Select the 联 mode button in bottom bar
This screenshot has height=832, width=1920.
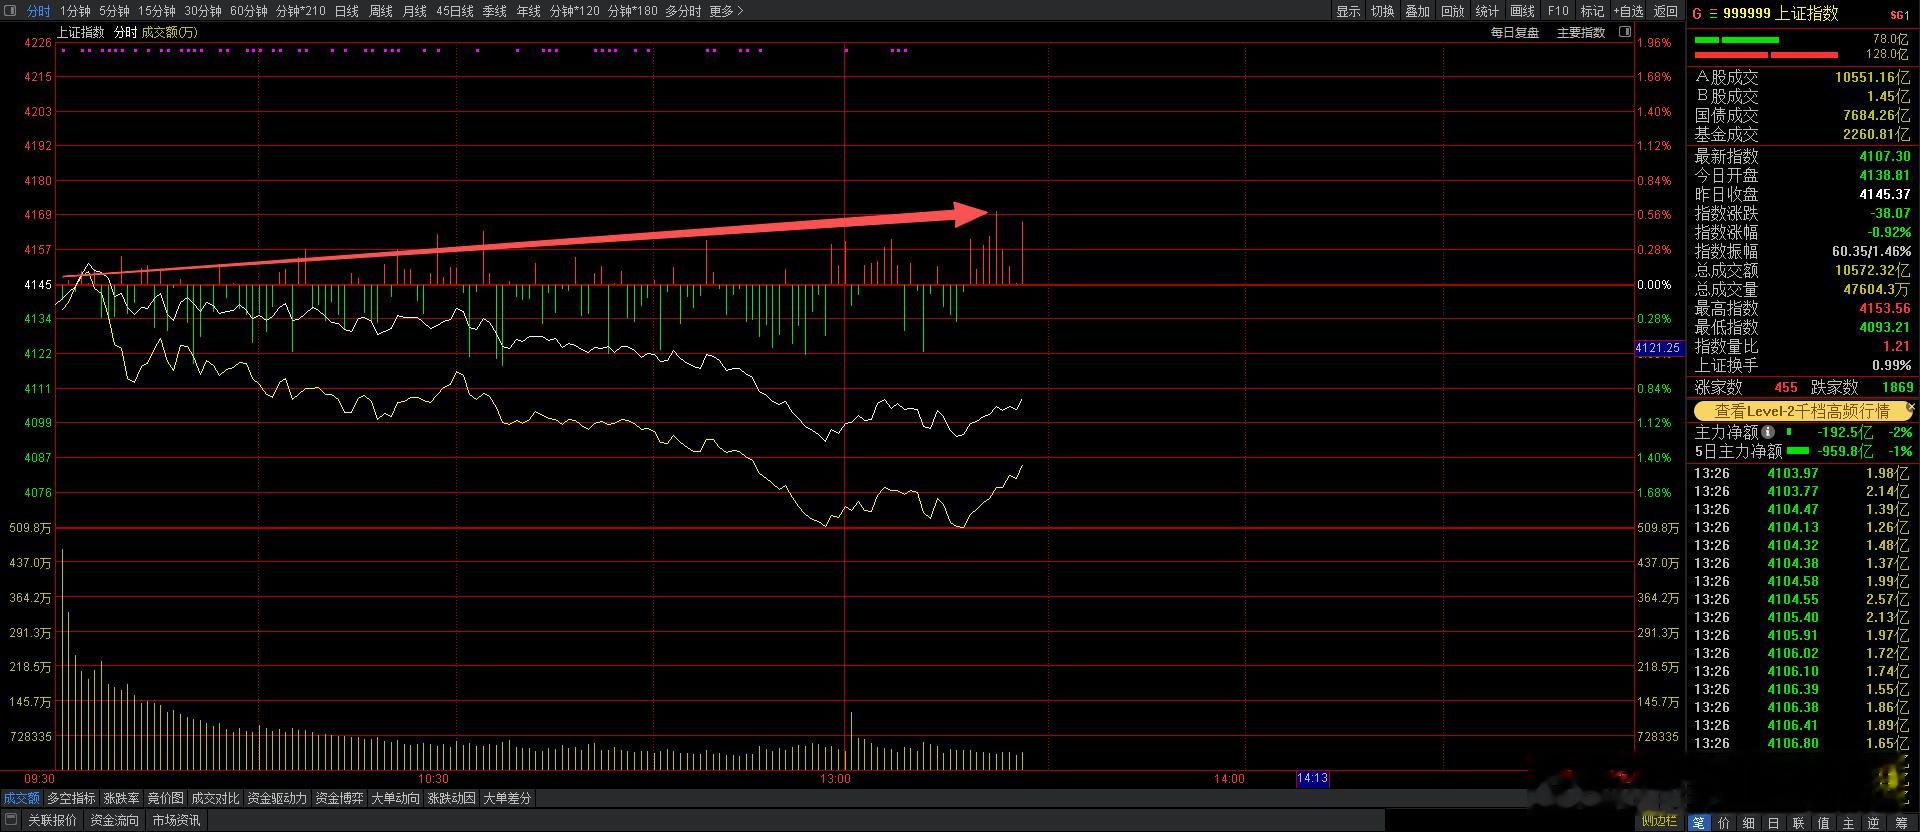(x=1798, y=823)
